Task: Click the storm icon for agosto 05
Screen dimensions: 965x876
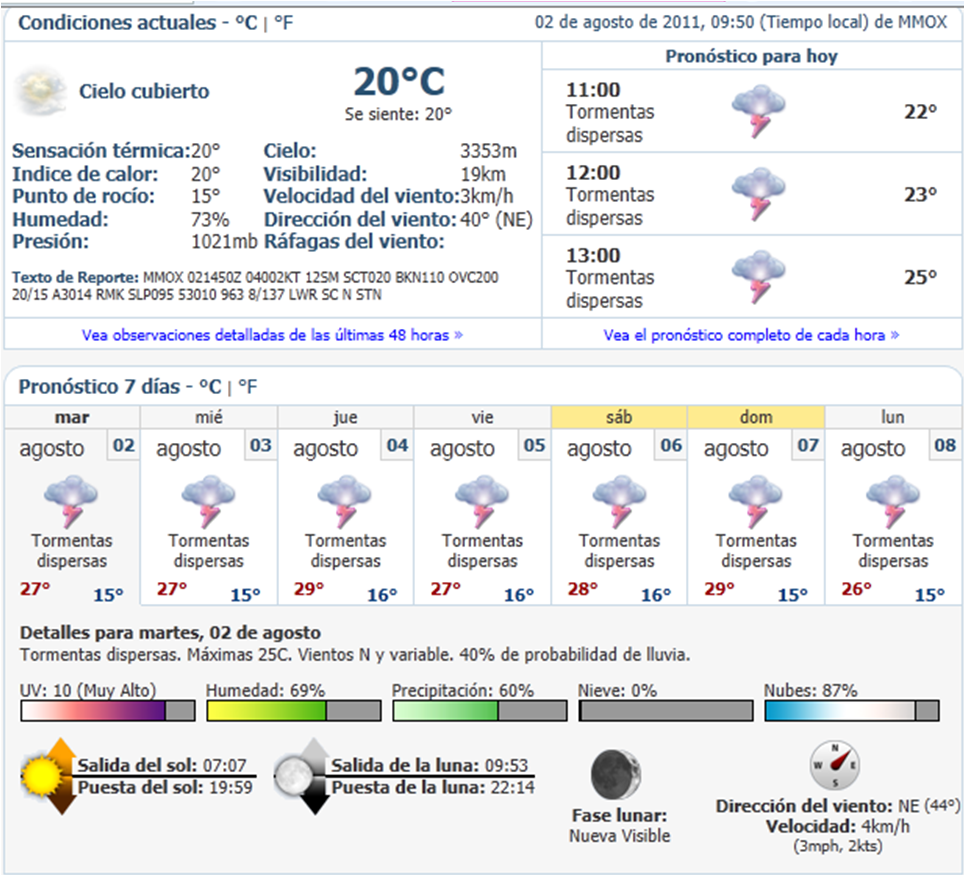Action: coord(482,500)
